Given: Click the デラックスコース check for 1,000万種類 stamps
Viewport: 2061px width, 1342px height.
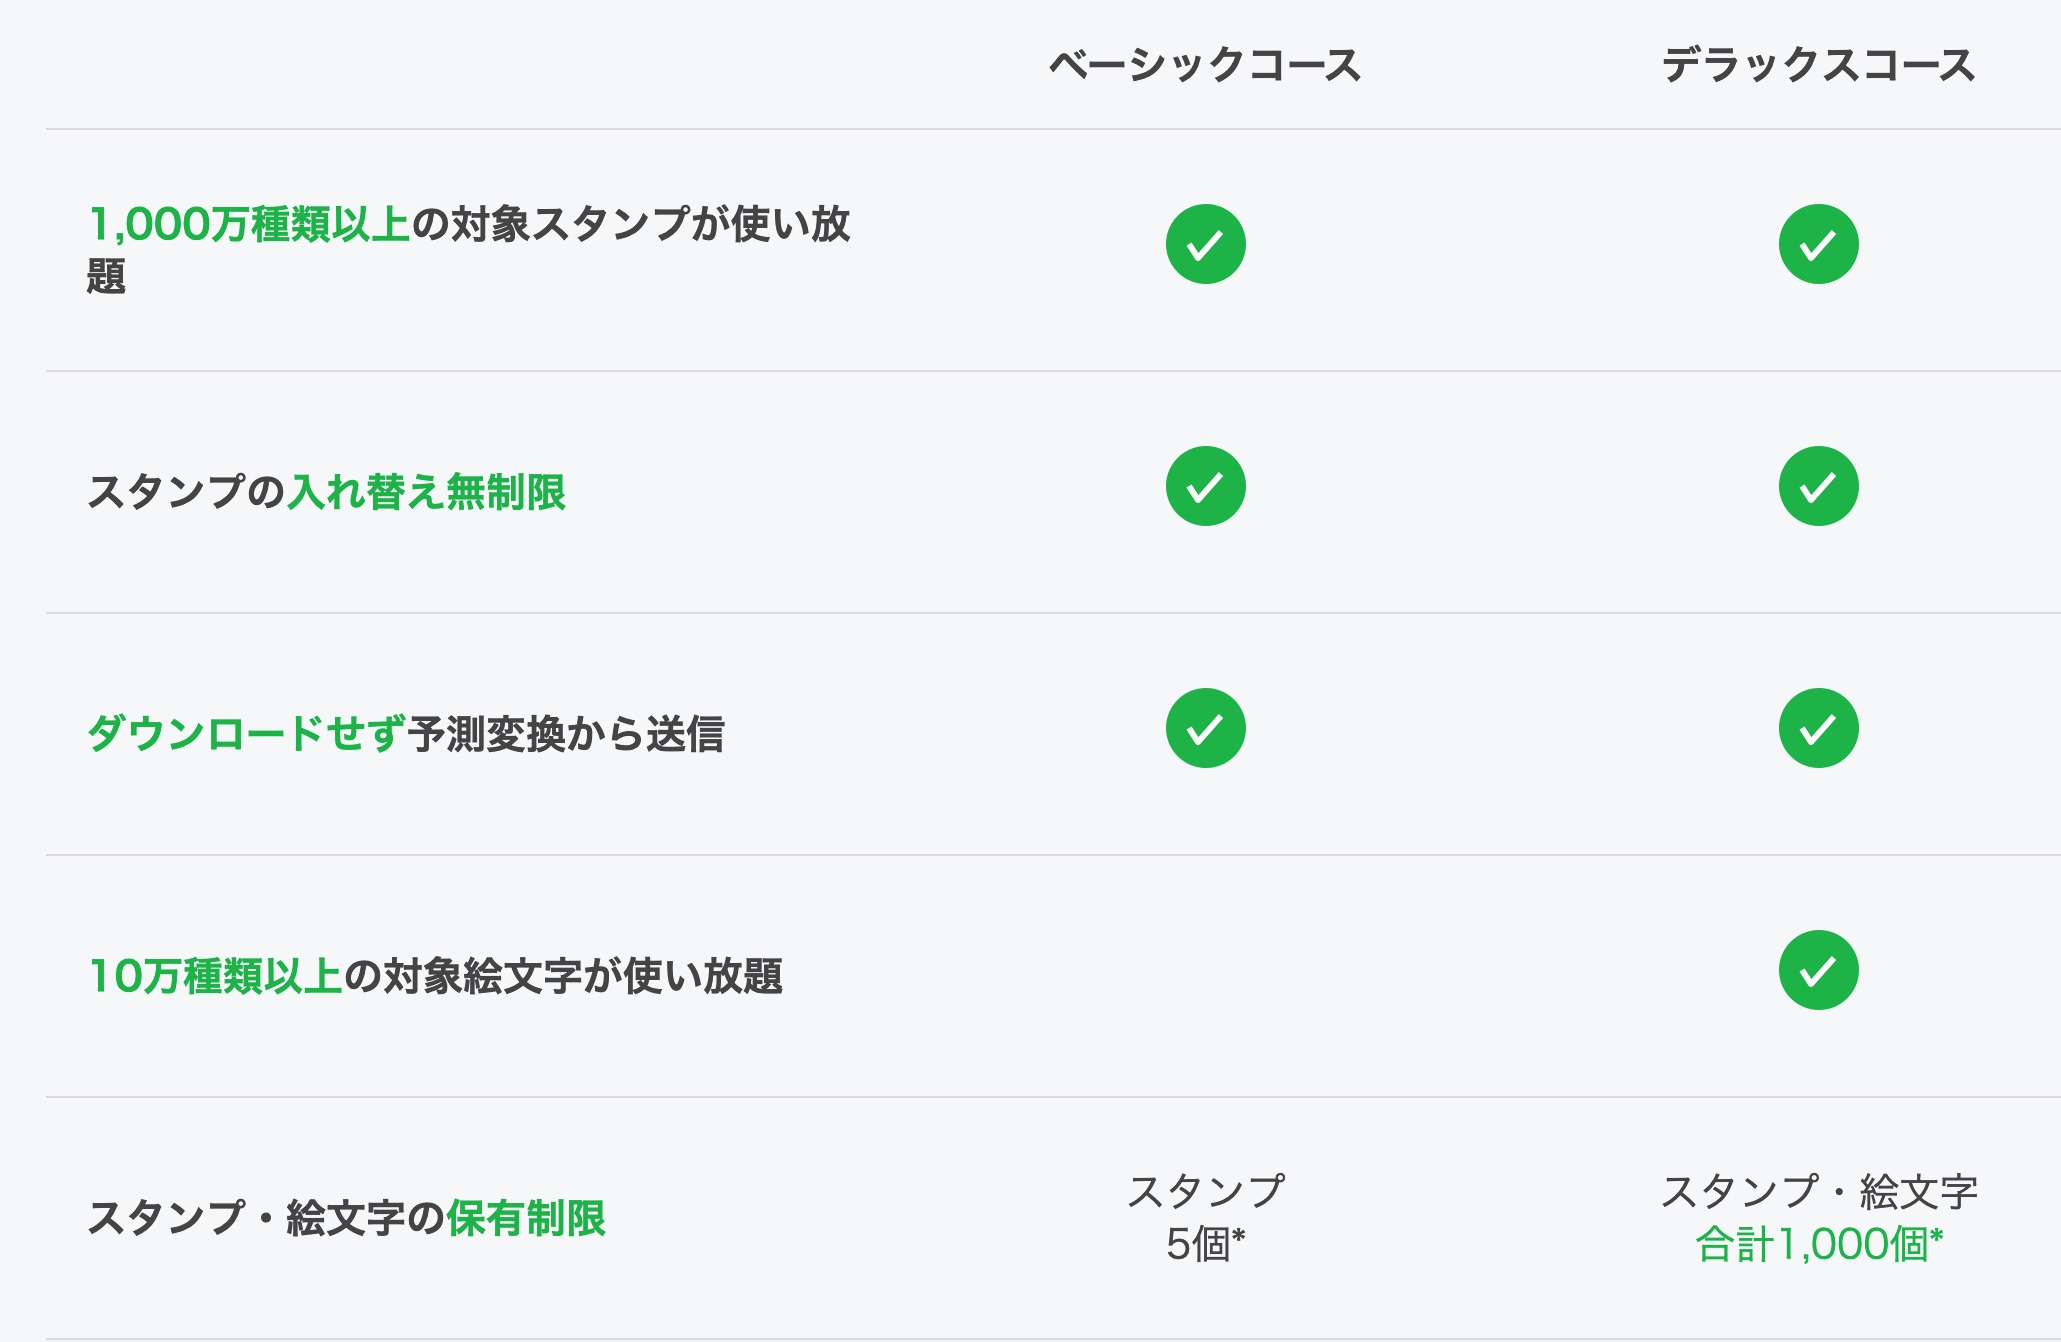Looking at the screenshot, I should (1818, 244).
